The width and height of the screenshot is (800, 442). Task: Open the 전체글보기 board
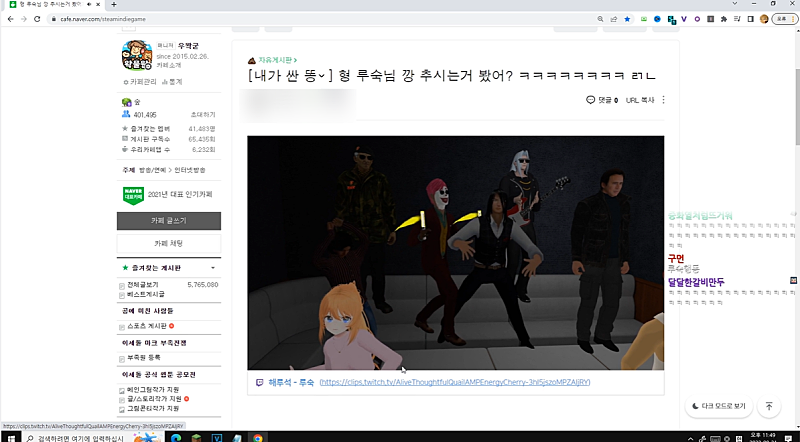[x=142, y=285]
